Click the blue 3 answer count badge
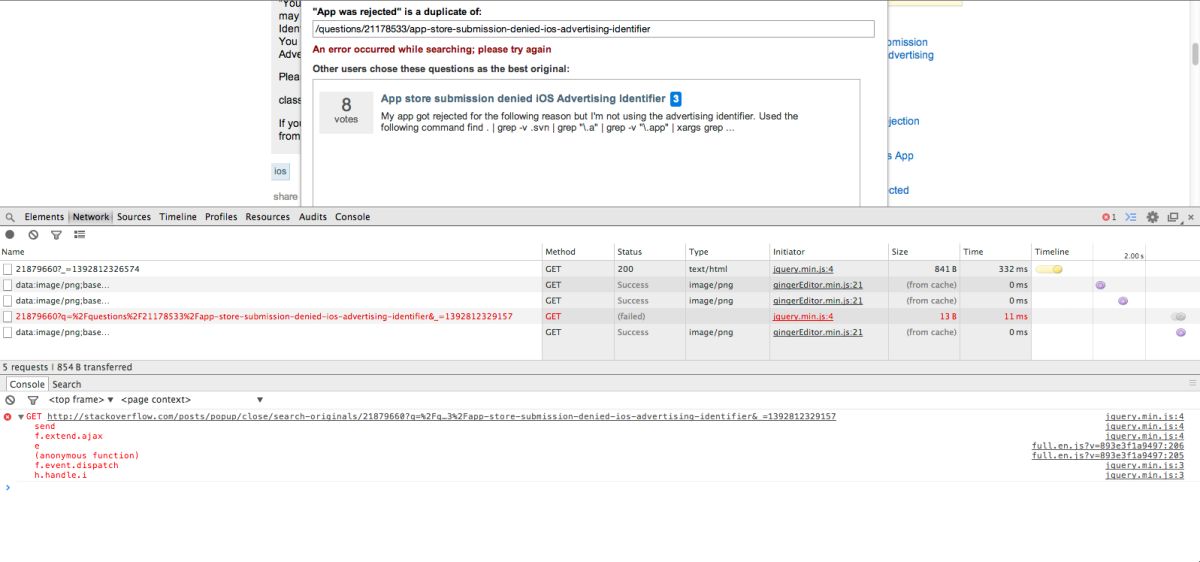This screenshot has height=562, width=1200. click(676, 99)
